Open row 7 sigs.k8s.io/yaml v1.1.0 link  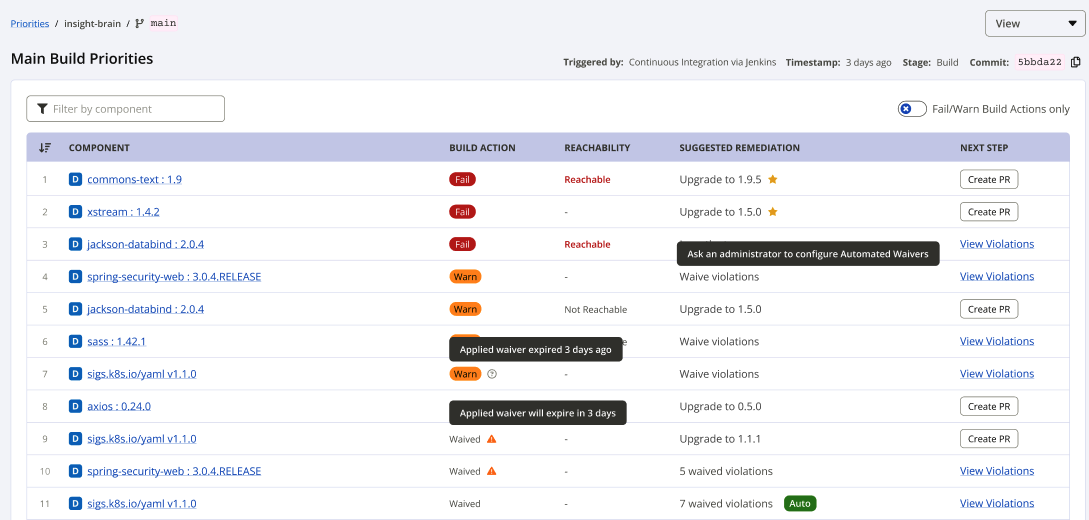click(142, 374)
